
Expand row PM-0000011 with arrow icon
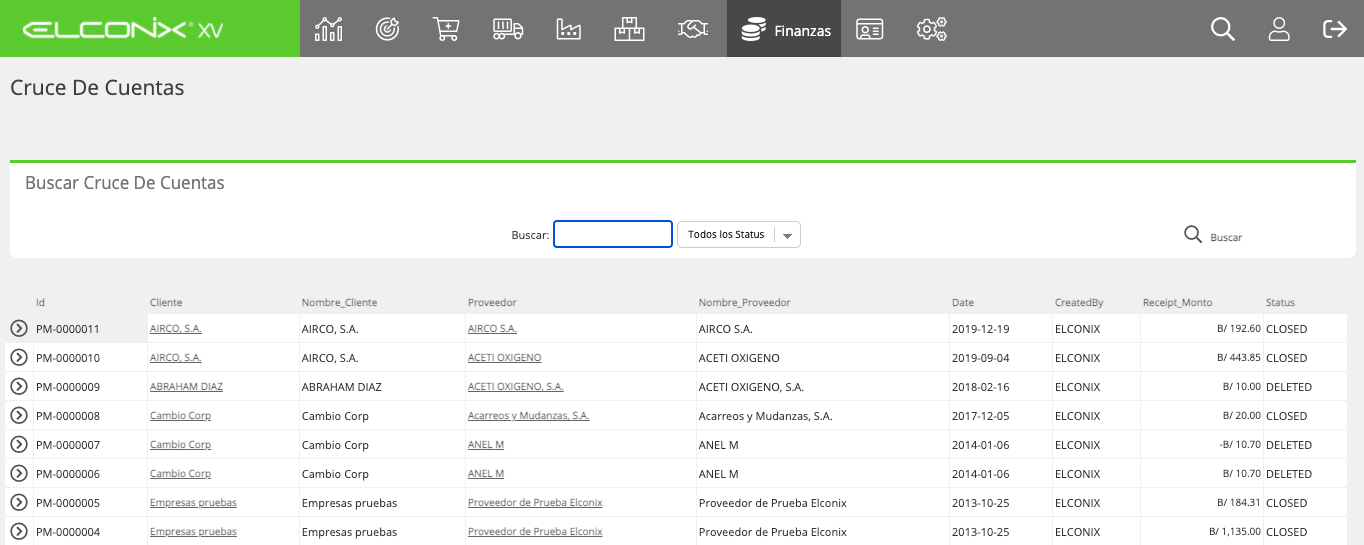[x=19, y=328]
